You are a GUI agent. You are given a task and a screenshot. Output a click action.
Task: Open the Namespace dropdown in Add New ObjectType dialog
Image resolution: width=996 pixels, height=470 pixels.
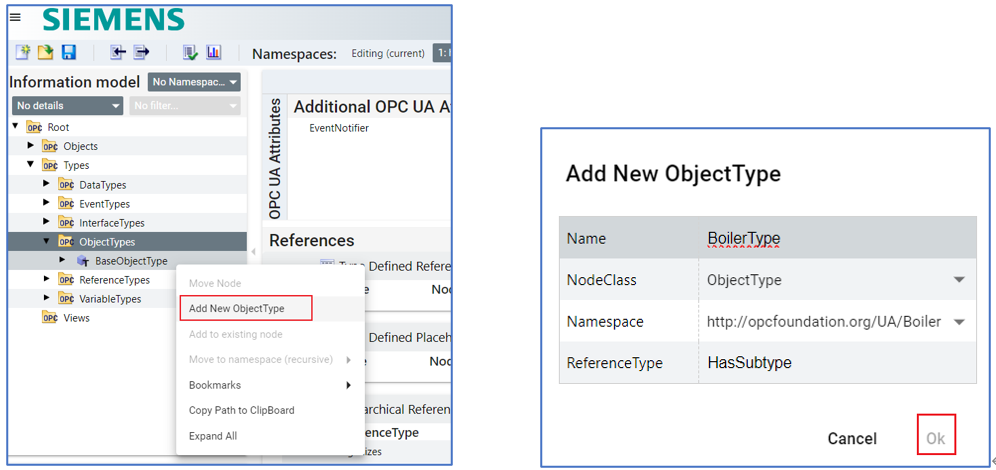837,321
